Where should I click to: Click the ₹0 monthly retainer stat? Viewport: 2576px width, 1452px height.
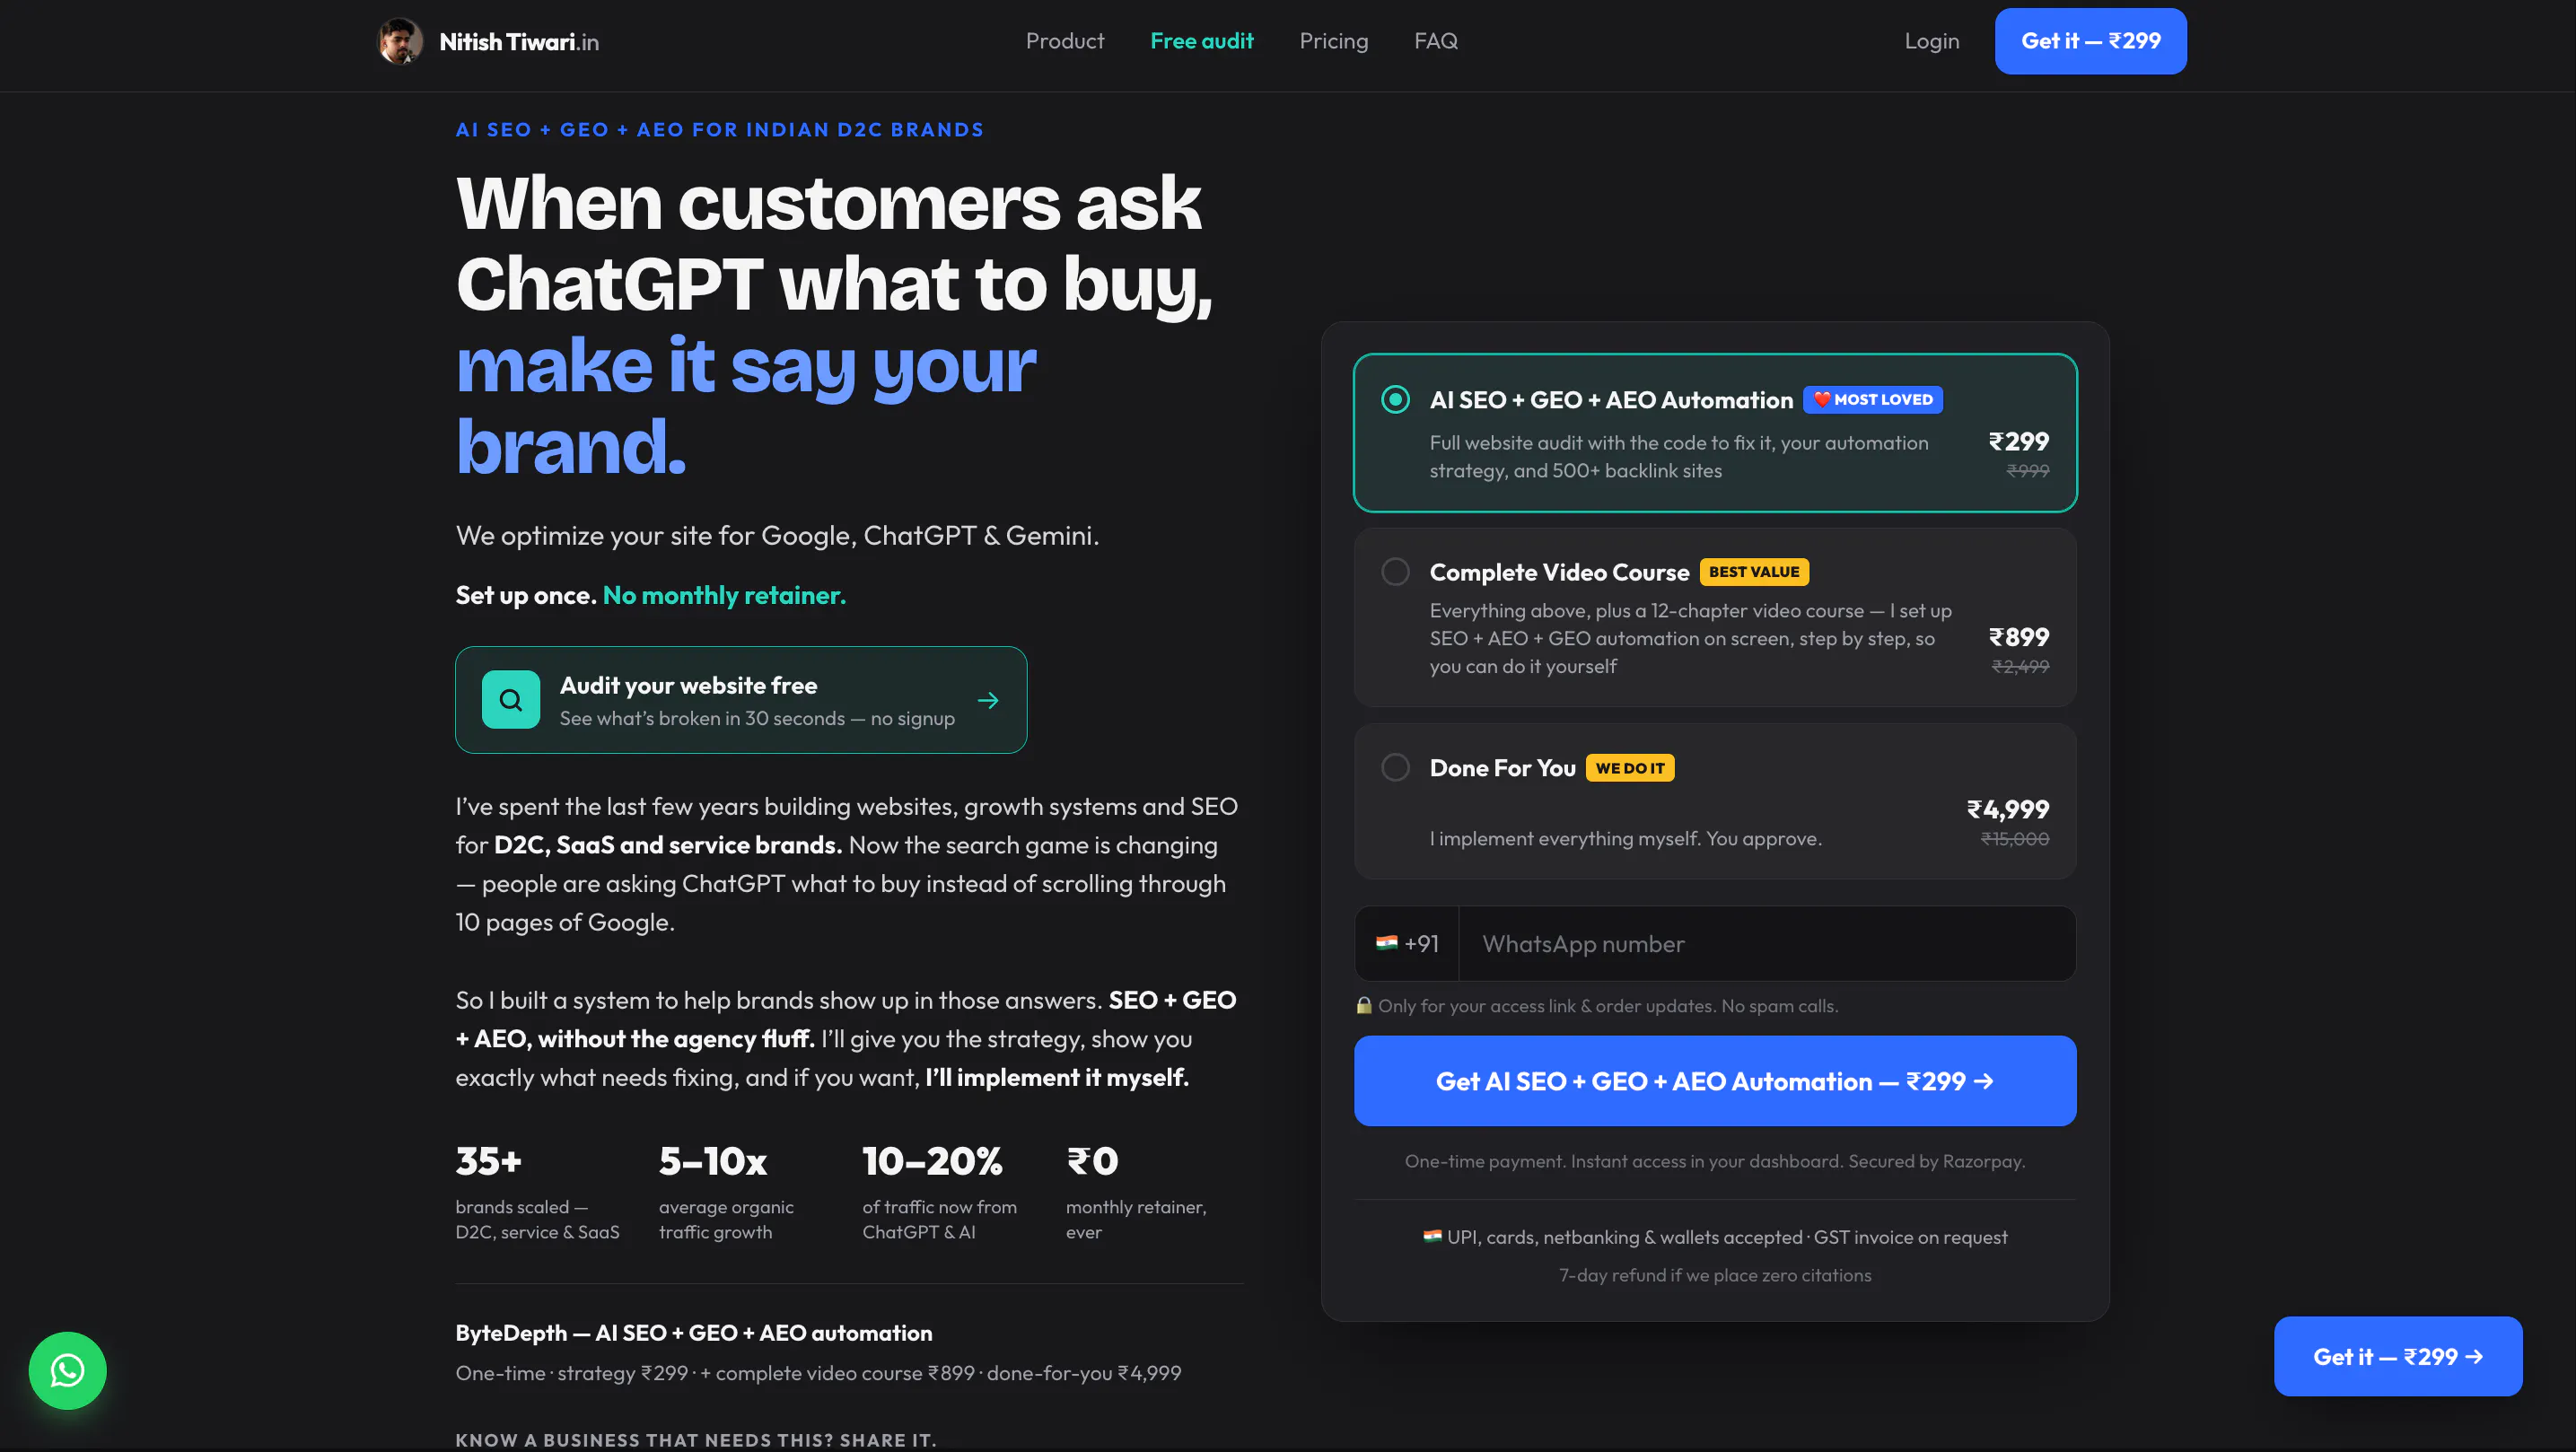click(x=1136, y=1192)
